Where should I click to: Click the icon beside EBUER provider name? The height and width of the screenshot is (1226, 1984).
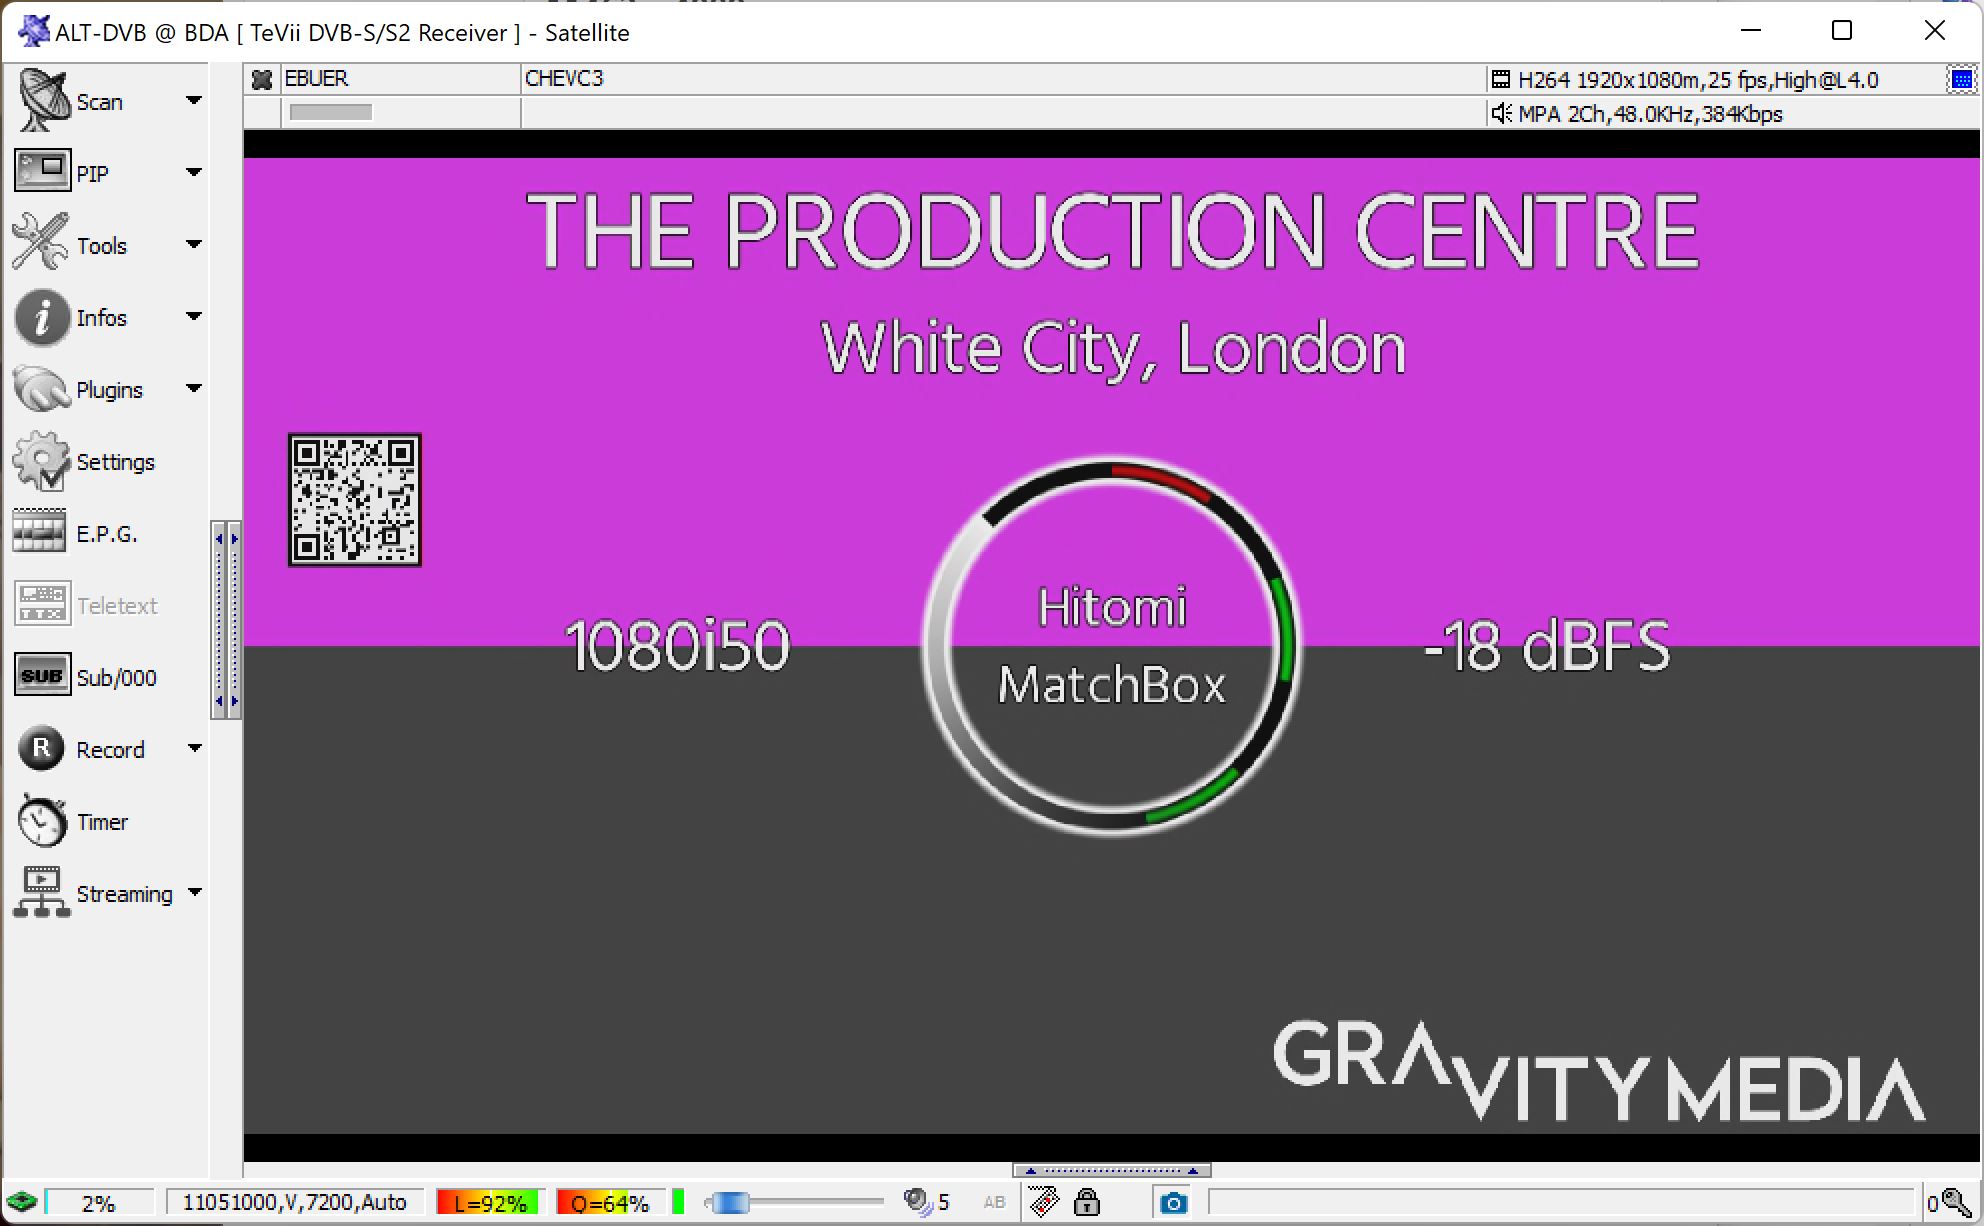[x=262, y=80]
